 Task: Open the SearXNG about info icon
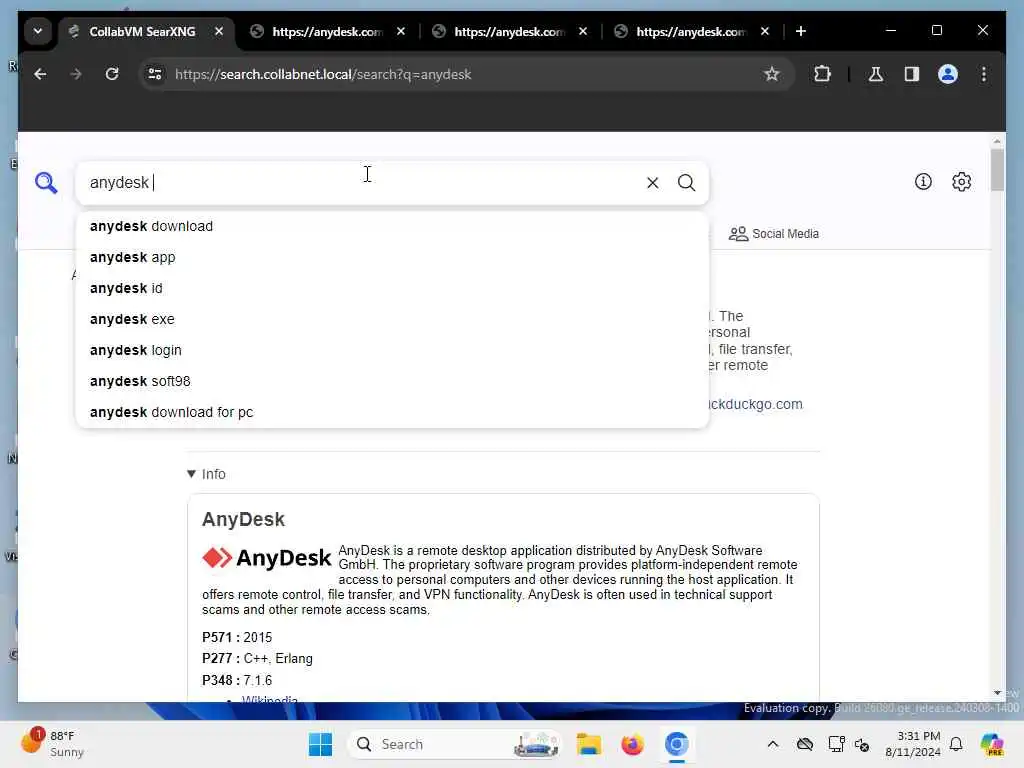[x=923, y=182]
